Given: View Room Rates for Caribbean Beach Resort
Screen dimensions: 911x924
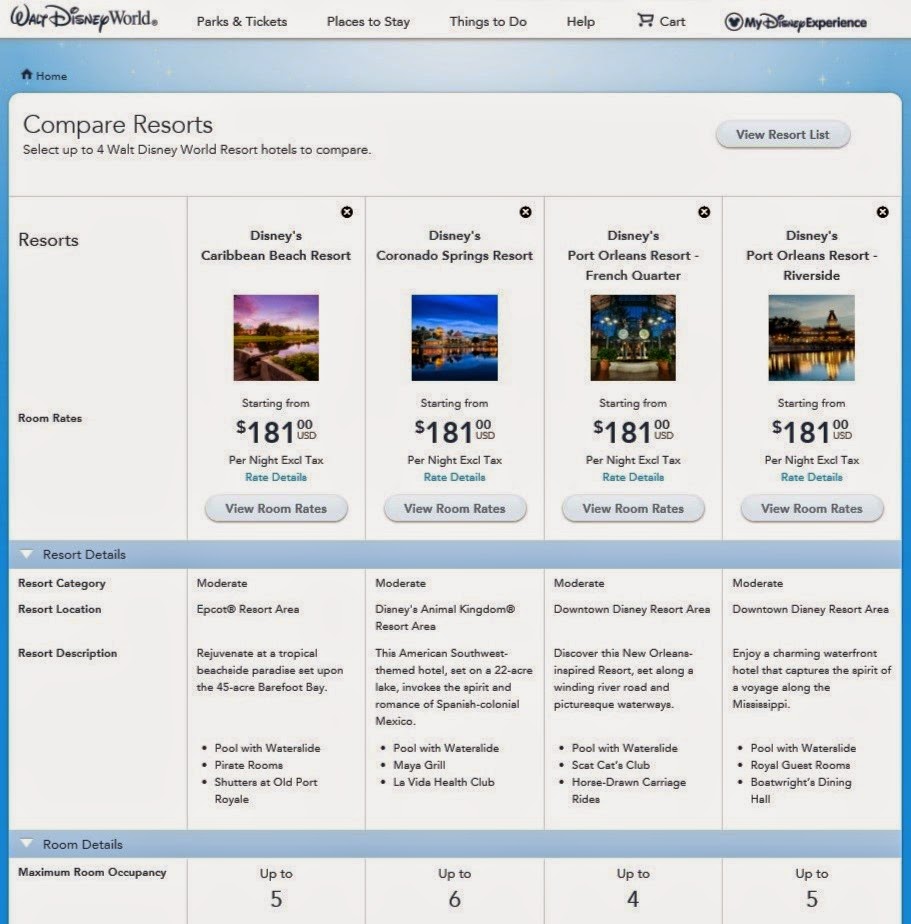Looking at the screenshot, I should click(276, 509).
